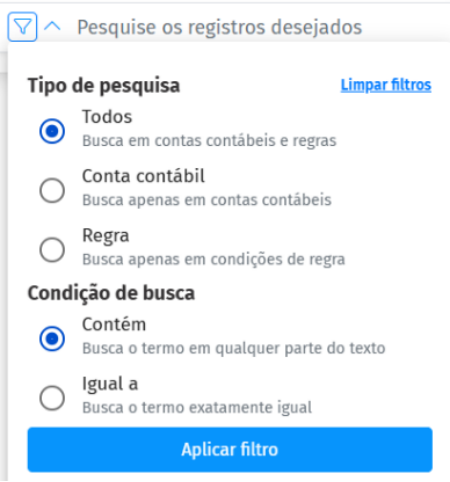Click the 'Contém' option label text
The height and width of the screenshot is (482, 450).
pos(114,324)
